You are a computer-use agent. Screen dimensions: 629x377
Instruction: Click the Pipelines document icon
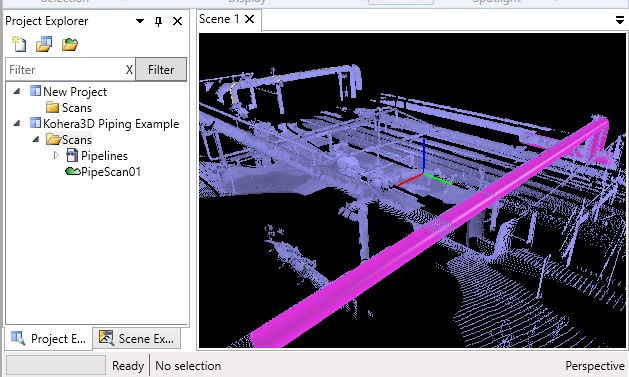click(72, 155)
